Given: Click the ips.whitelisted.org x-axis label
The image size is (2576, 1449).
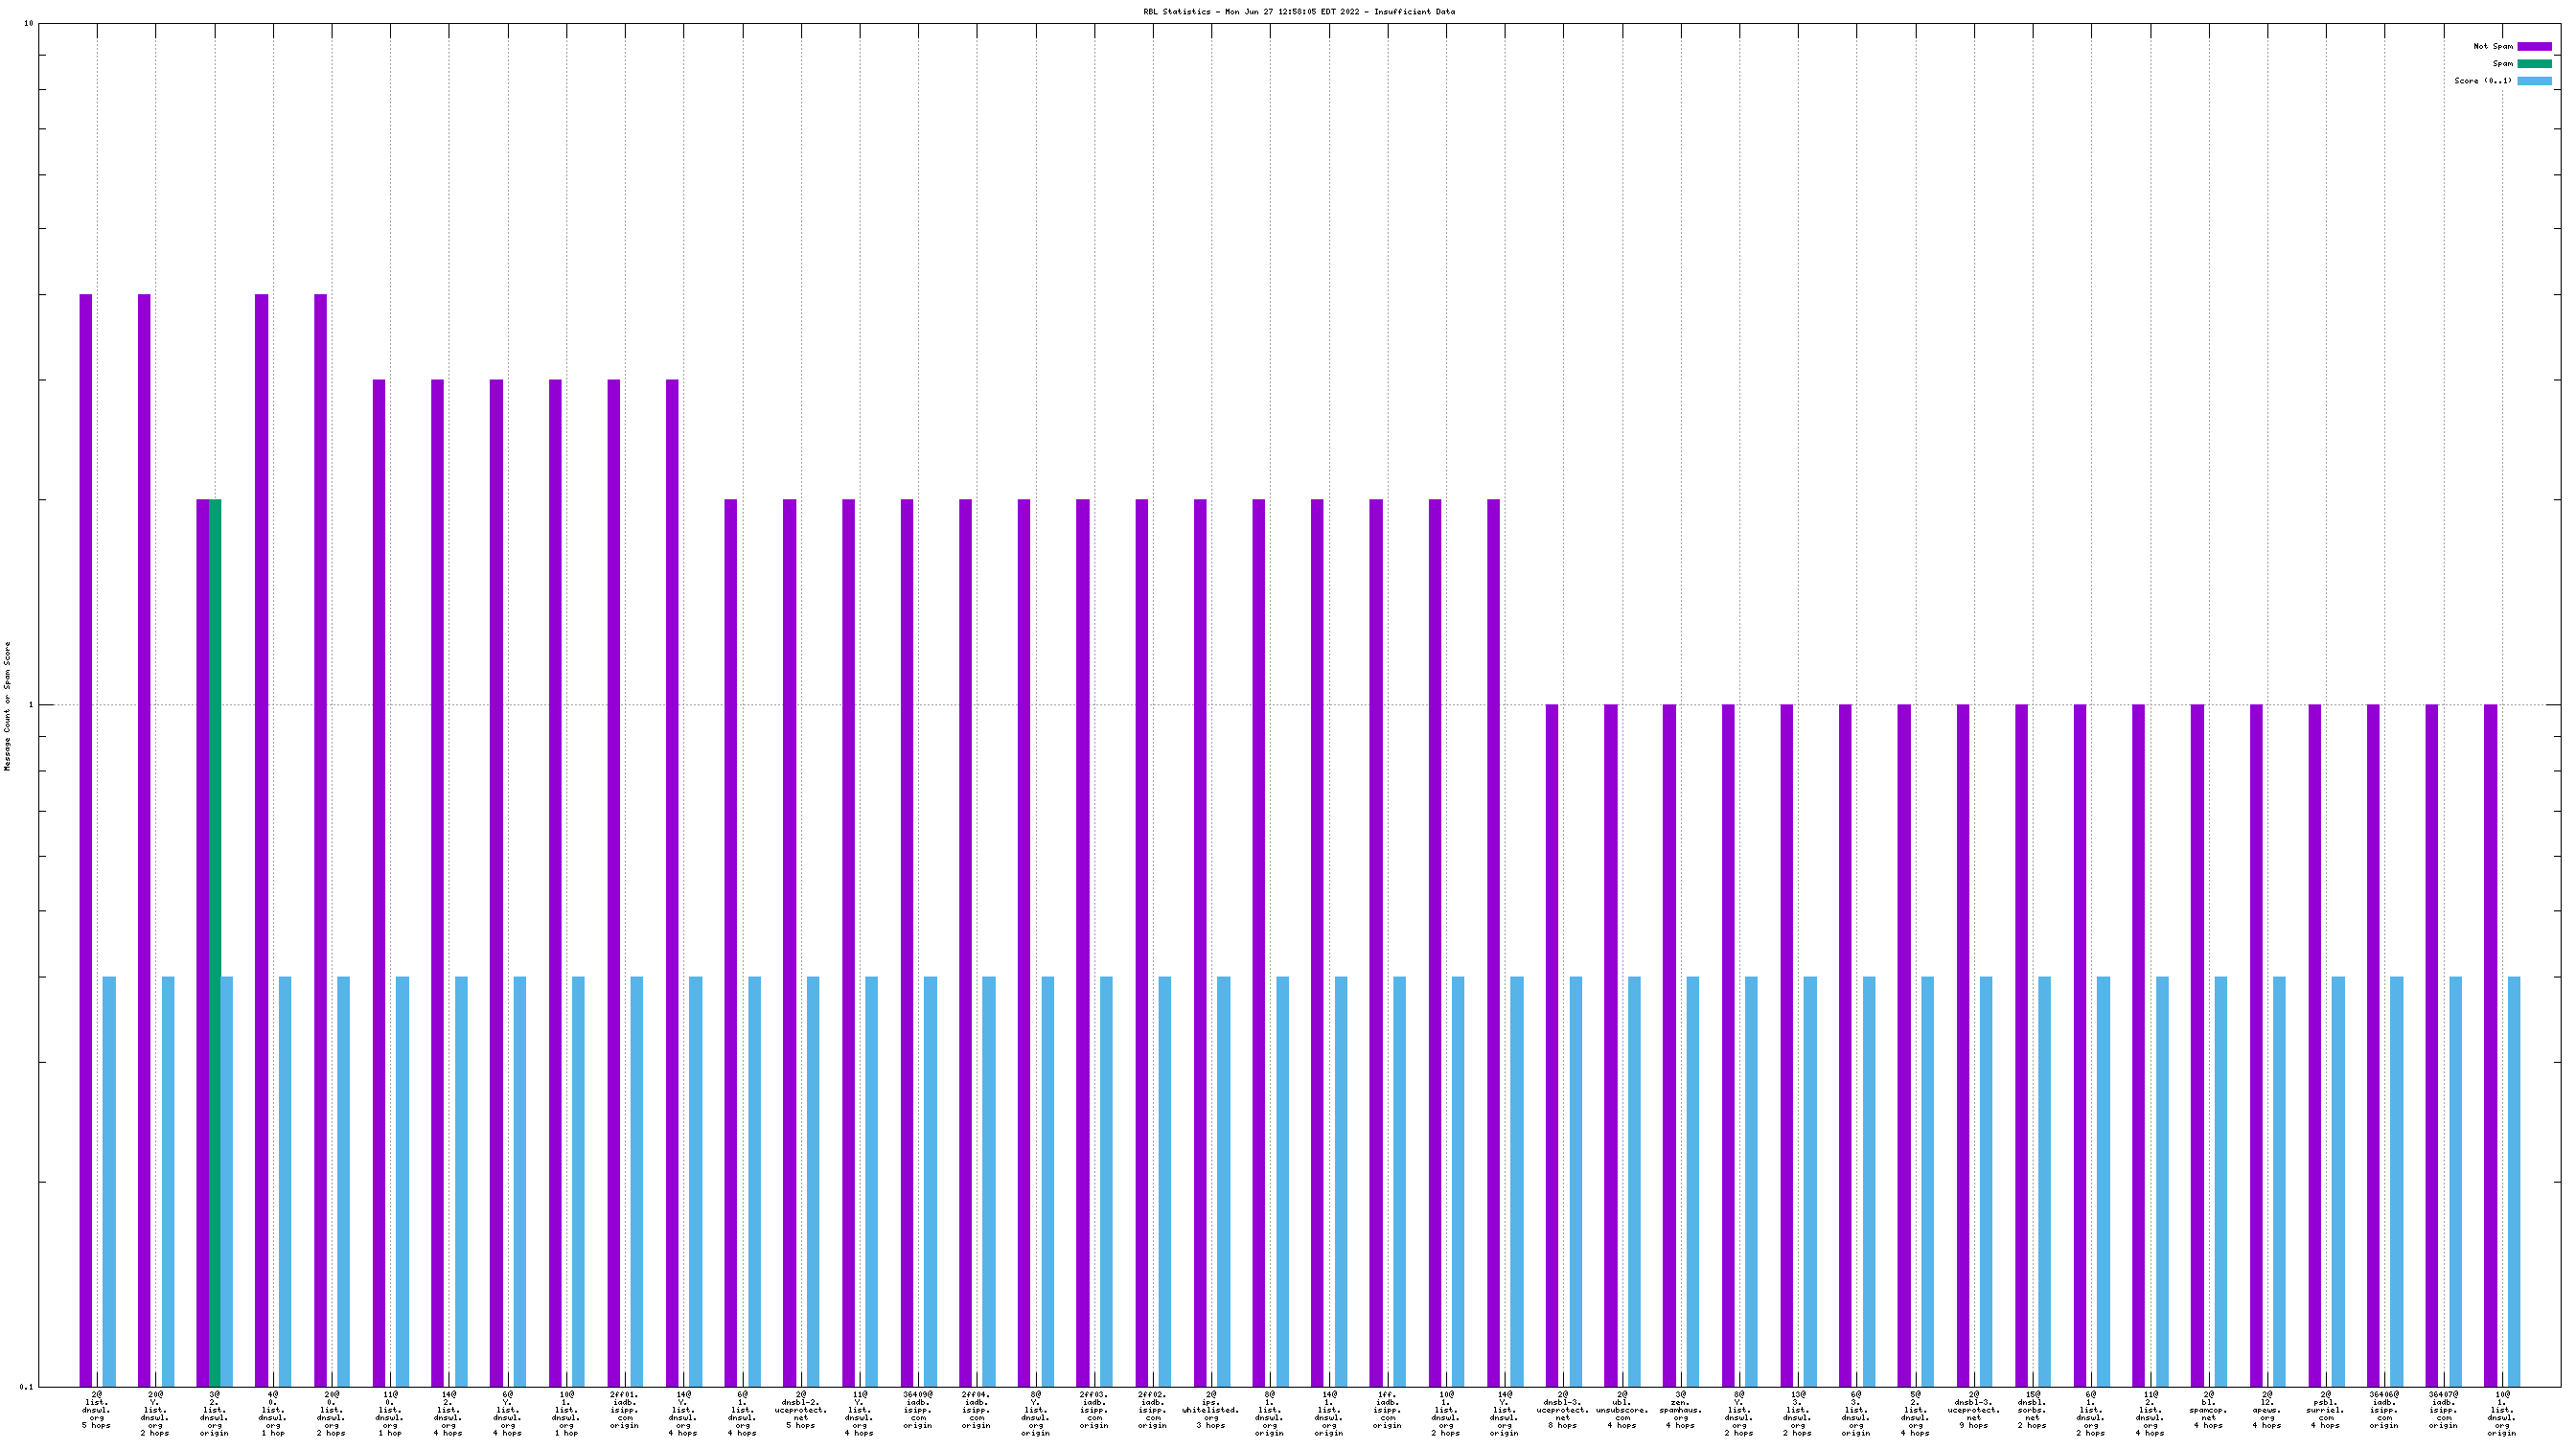Looking at the screenshot, I should pos(1210,1410).
